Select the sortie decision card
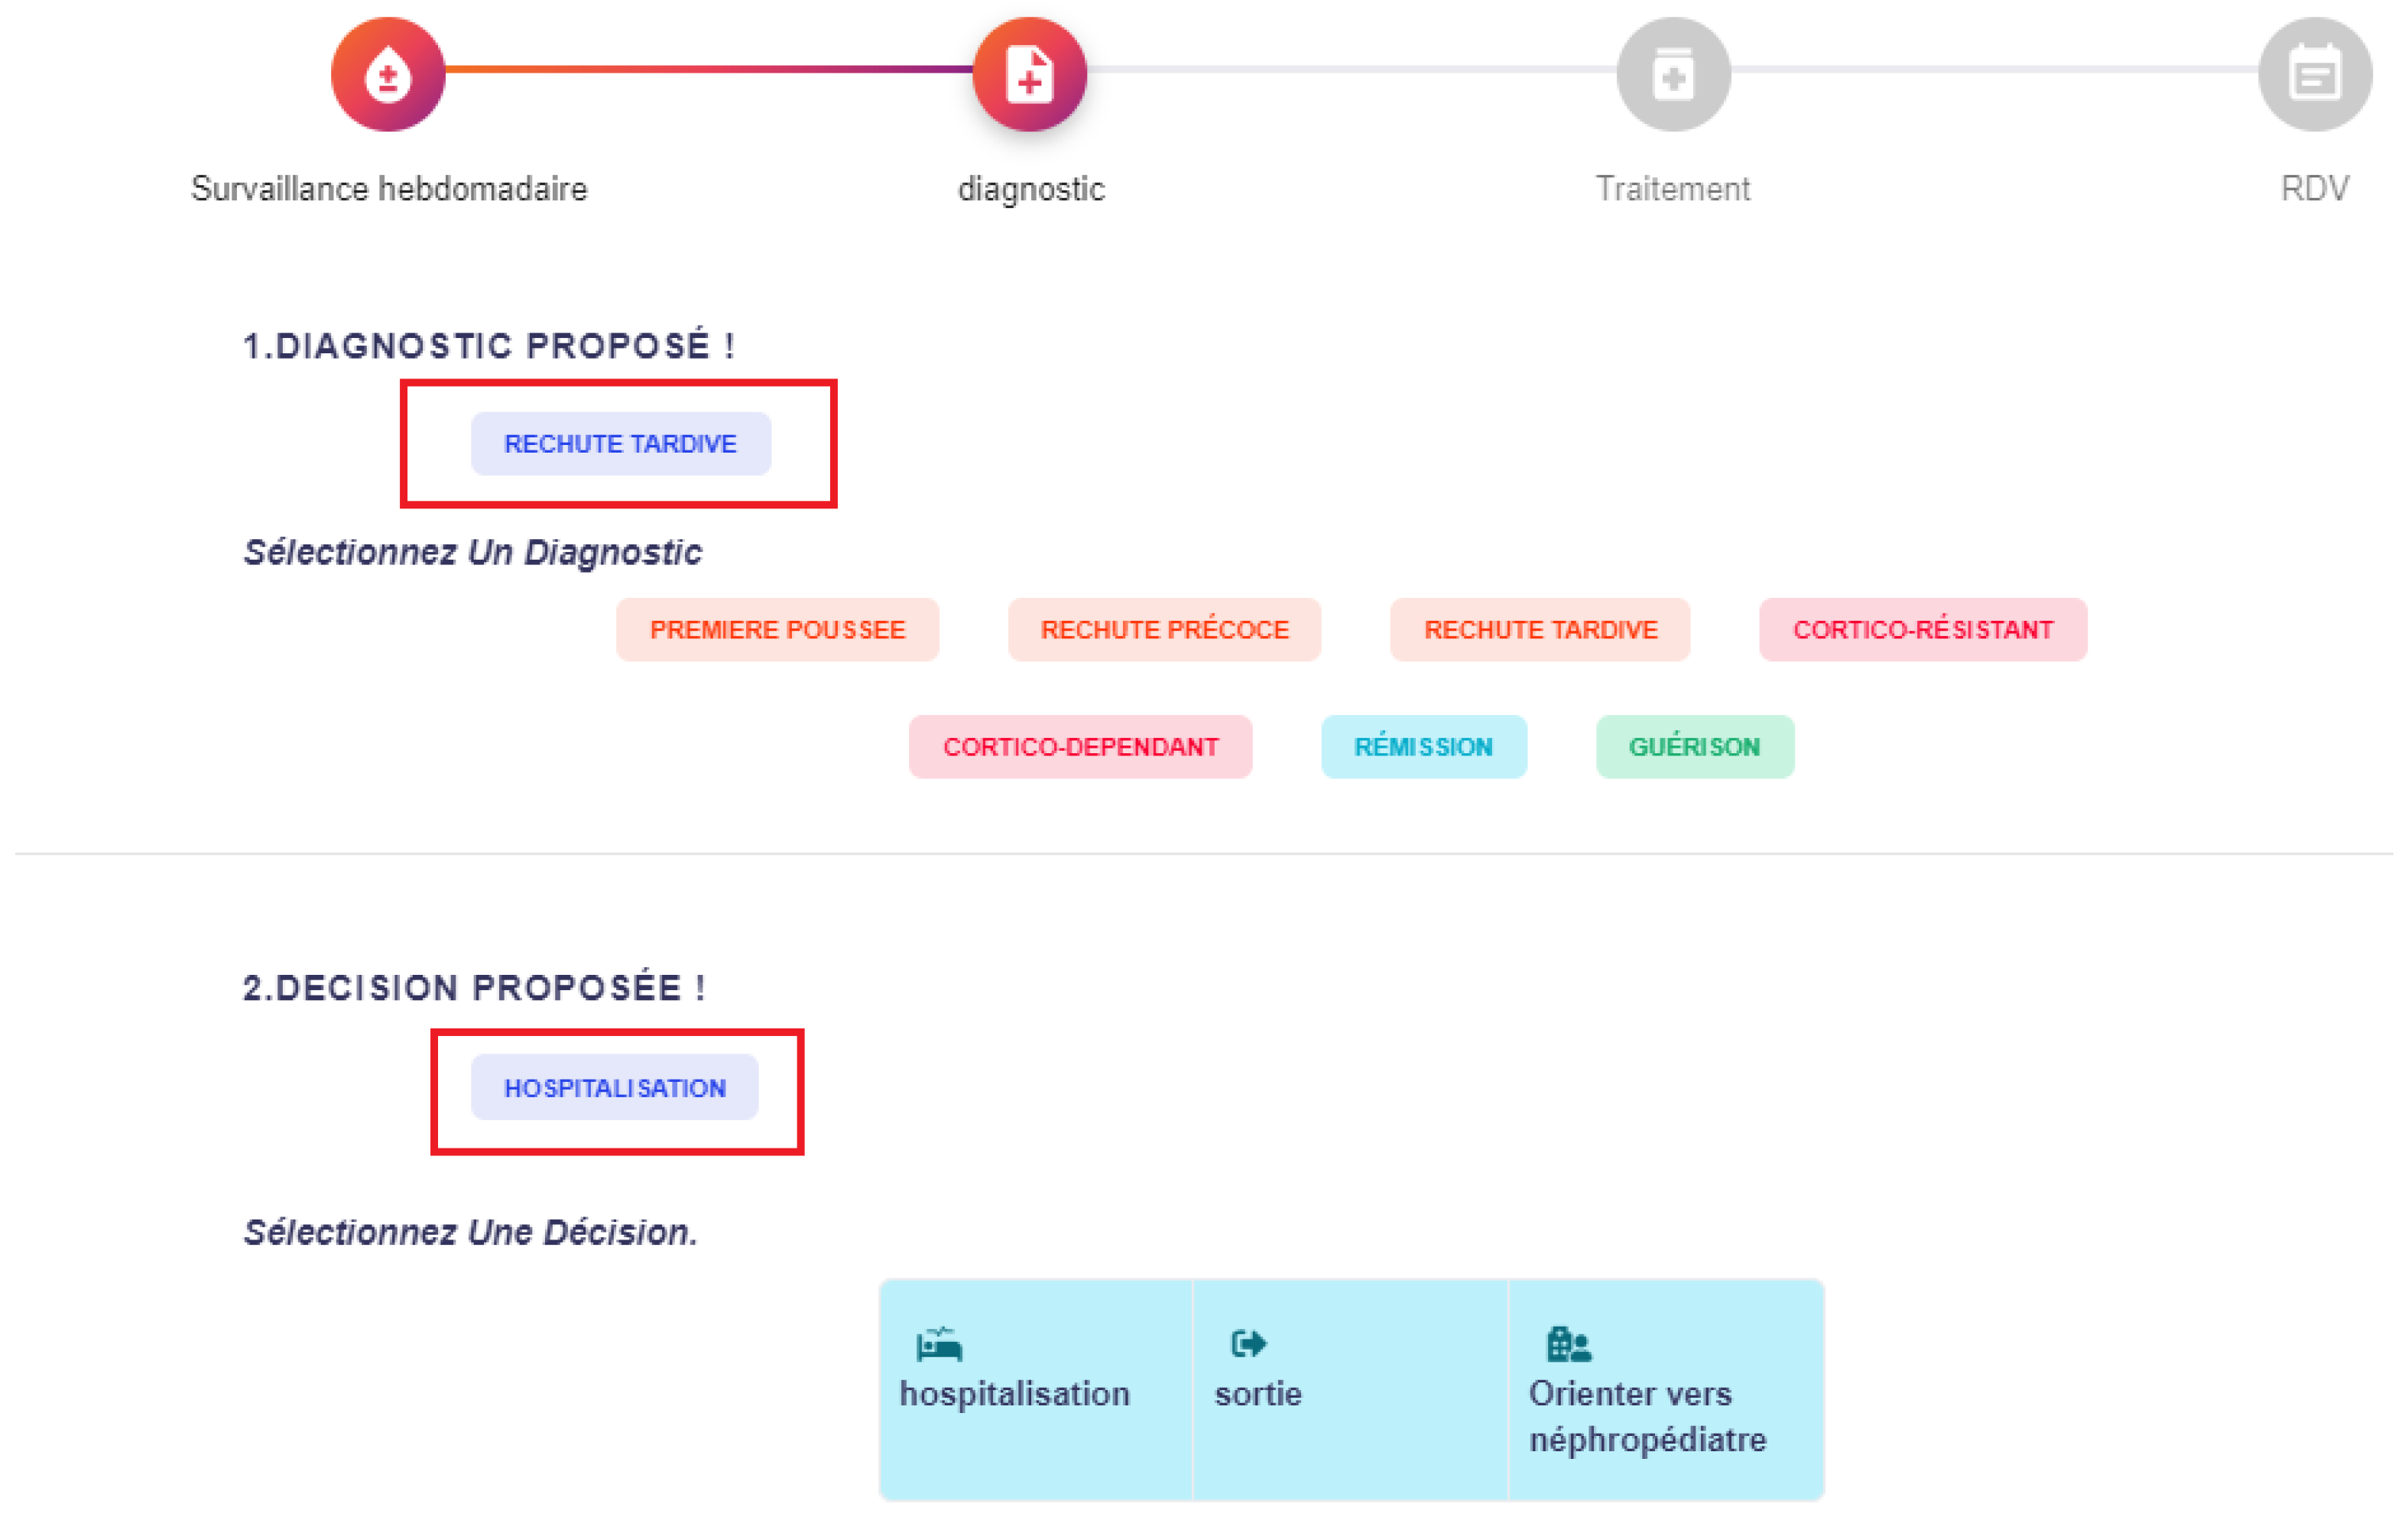 (1349, 1390)
